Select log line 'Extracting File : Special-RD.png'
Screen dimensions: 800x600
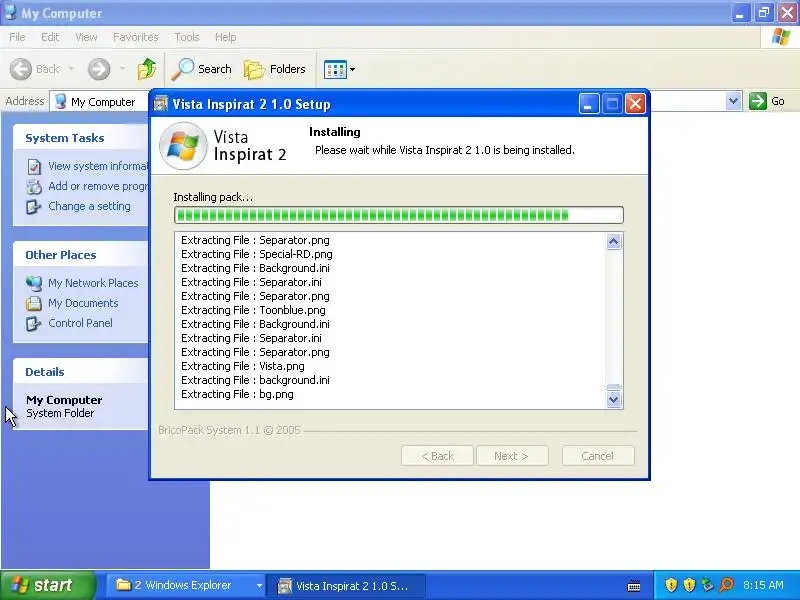pyautogui.click(x=257, y=254)
